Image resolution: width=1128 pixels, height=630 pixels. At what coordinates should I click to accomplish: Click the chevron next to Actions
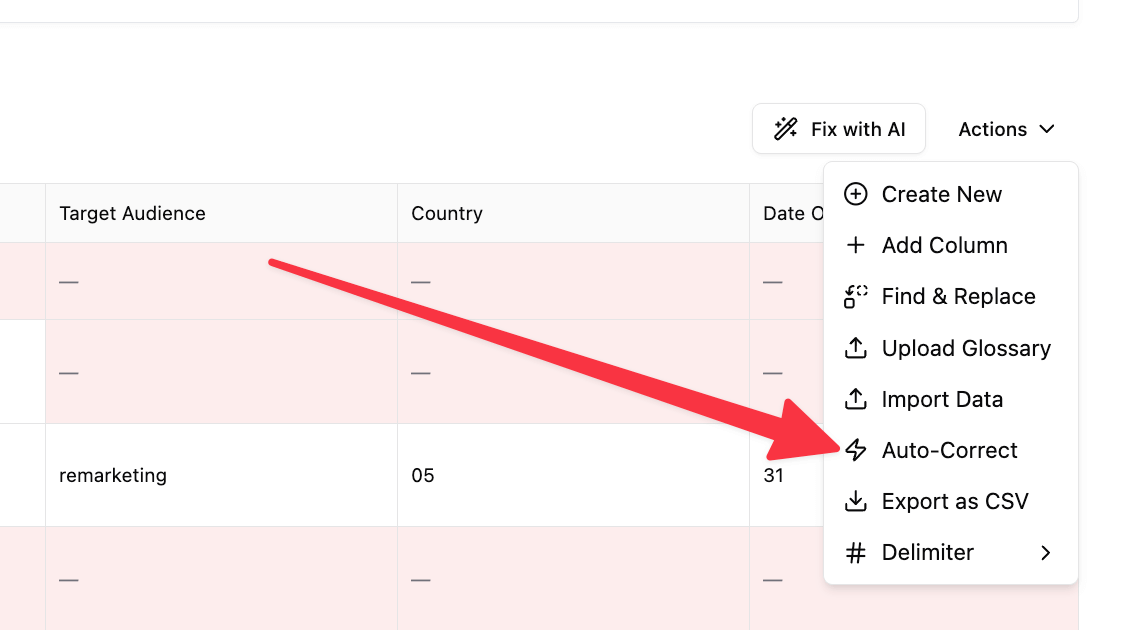[x=1047, y=129]
